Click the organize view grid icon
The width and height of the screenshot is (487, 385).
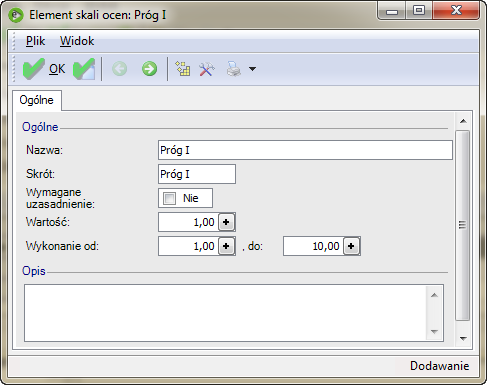(183, 69)
